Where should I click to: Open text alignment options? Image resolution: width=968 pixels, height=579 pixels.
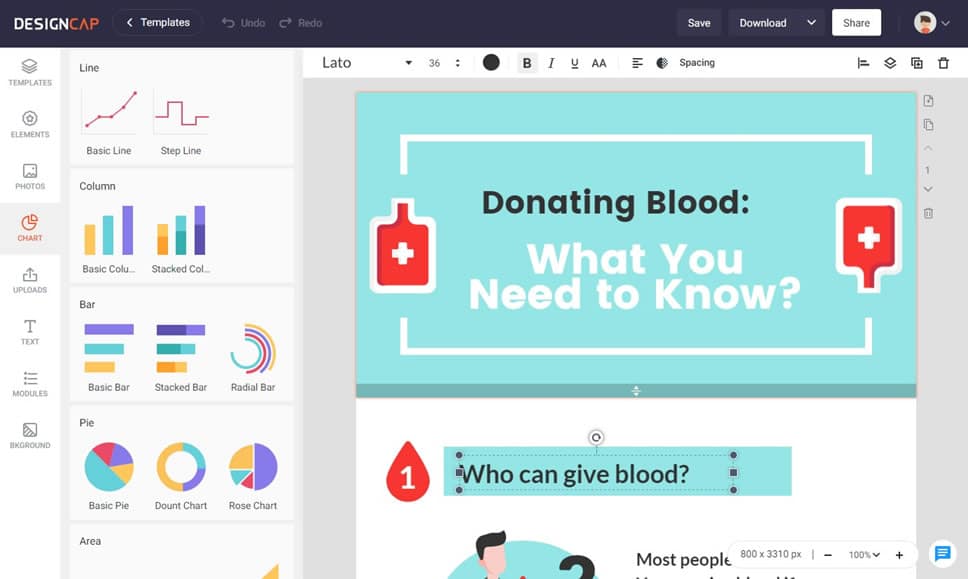pyautogui.click(x=637, y=63)
